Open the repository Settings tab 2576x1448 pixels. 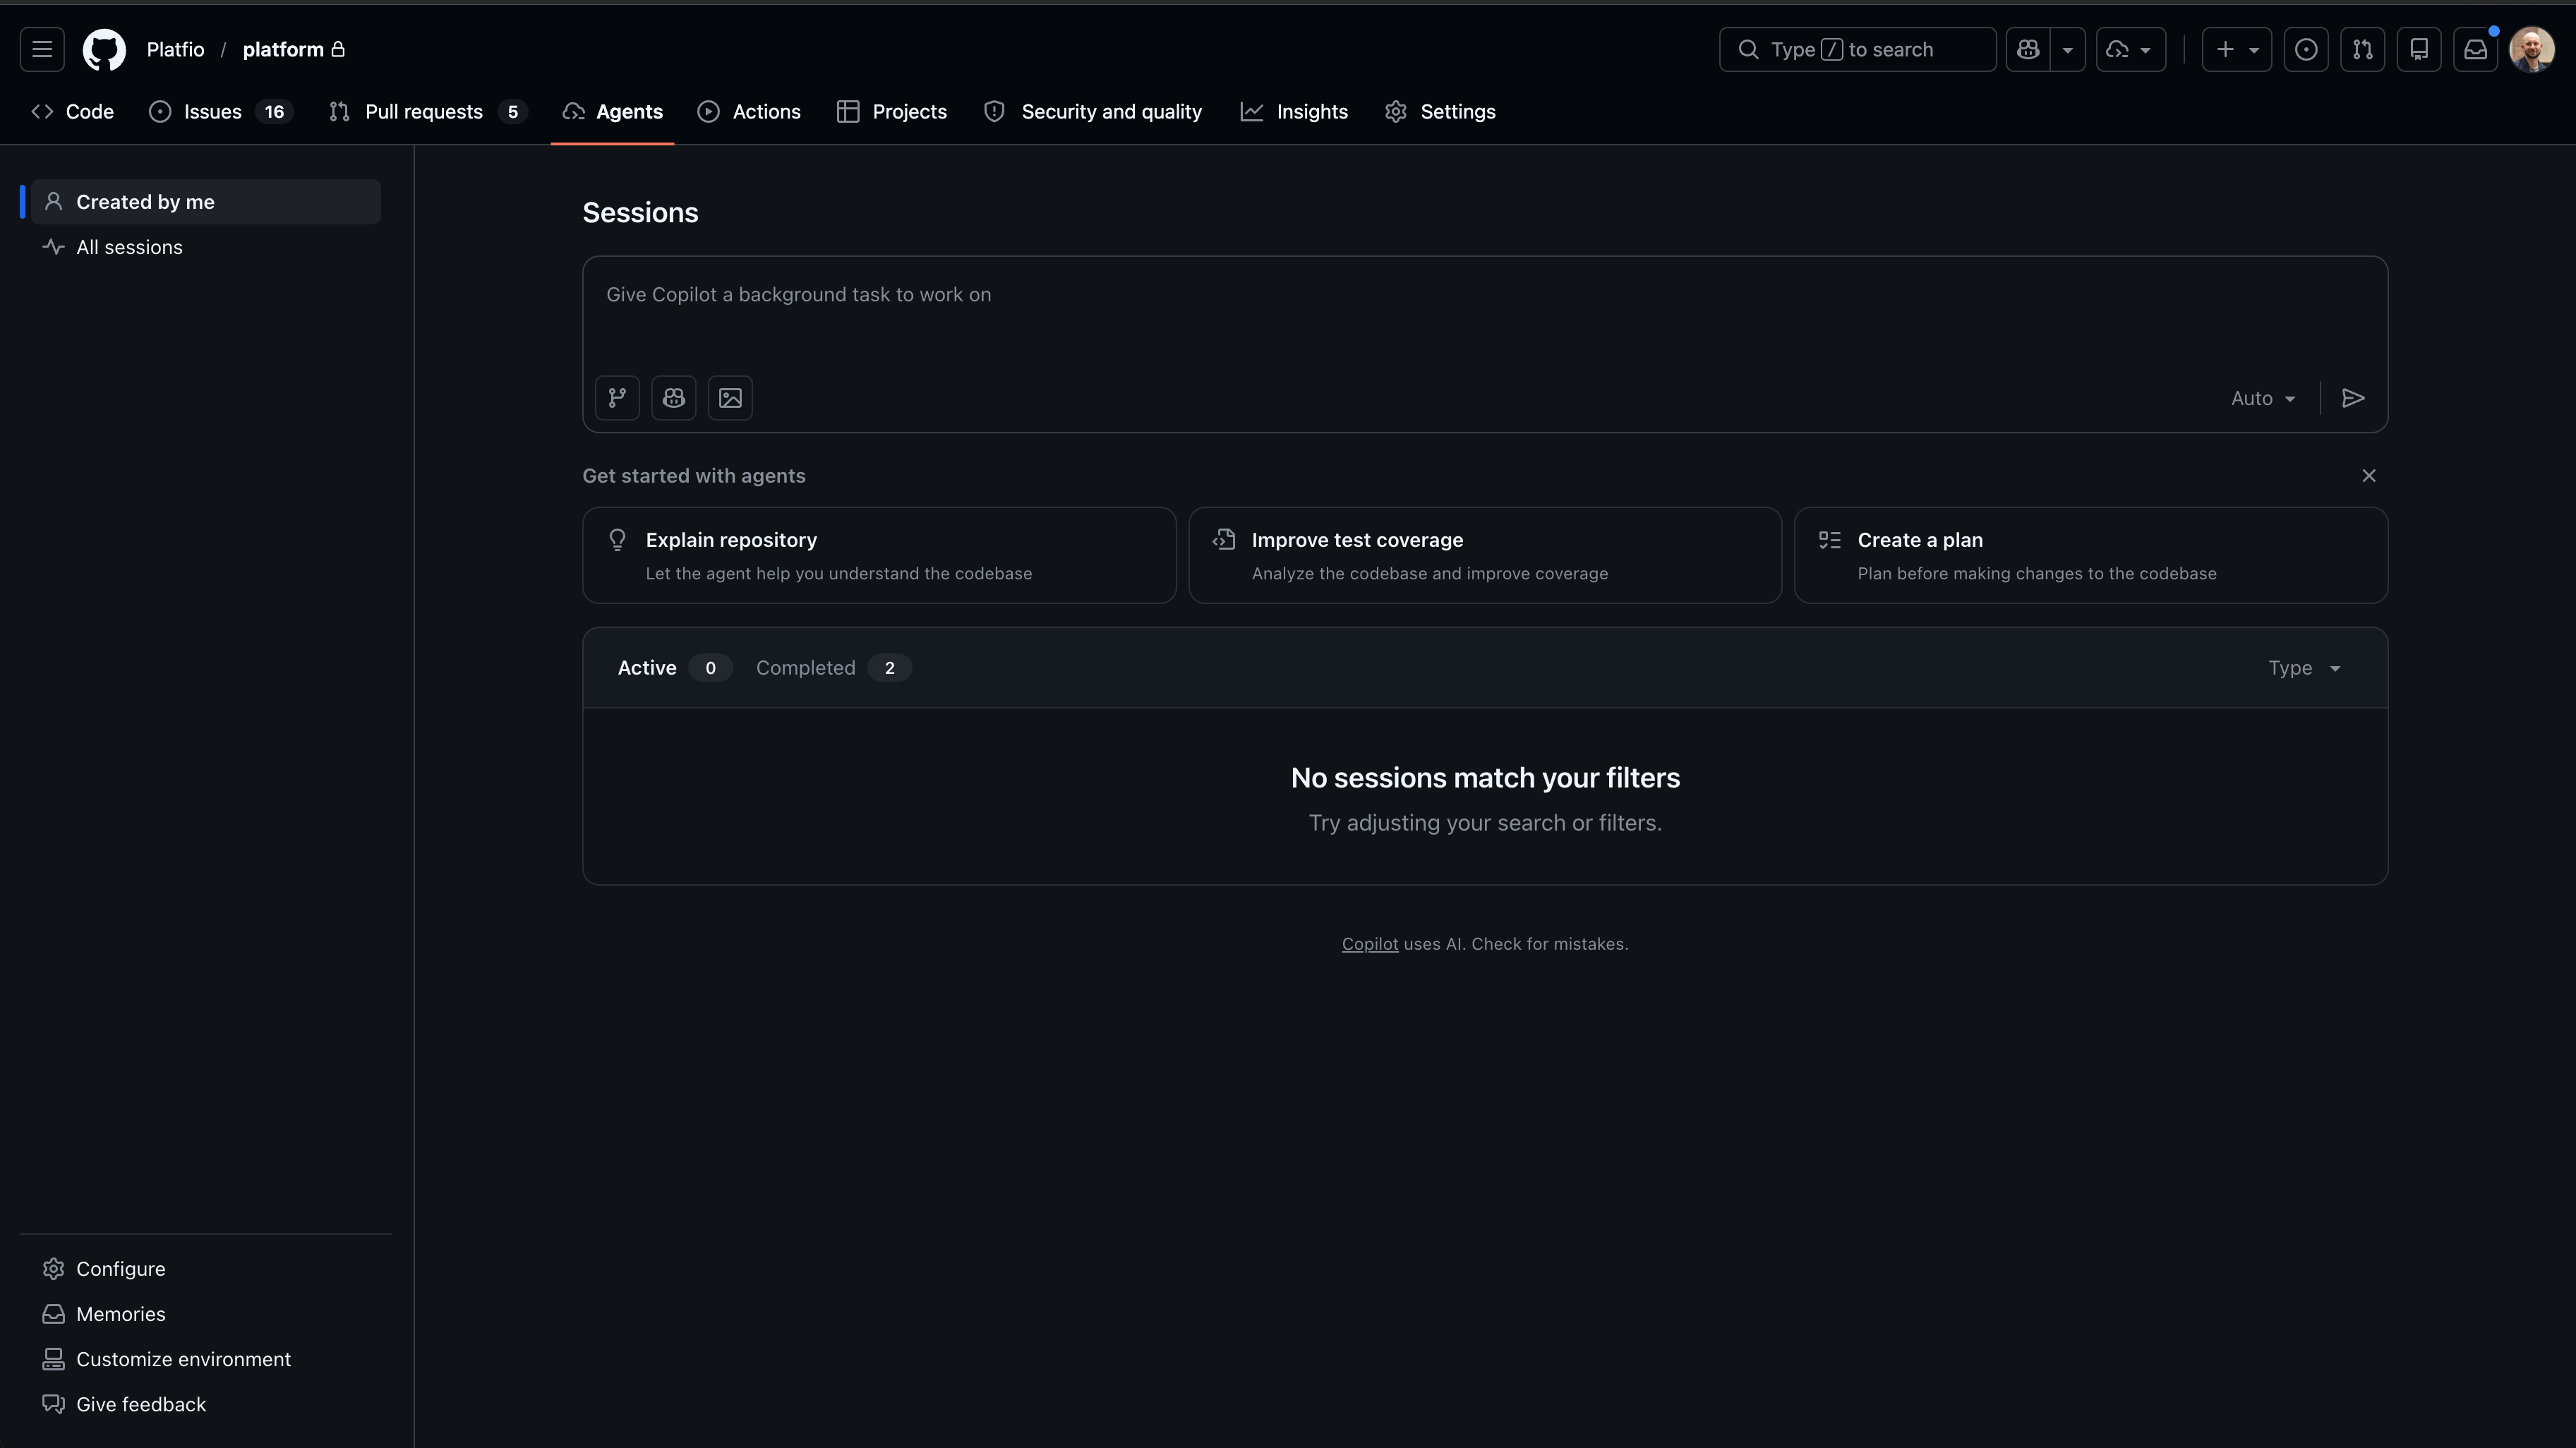[1440, 112]
